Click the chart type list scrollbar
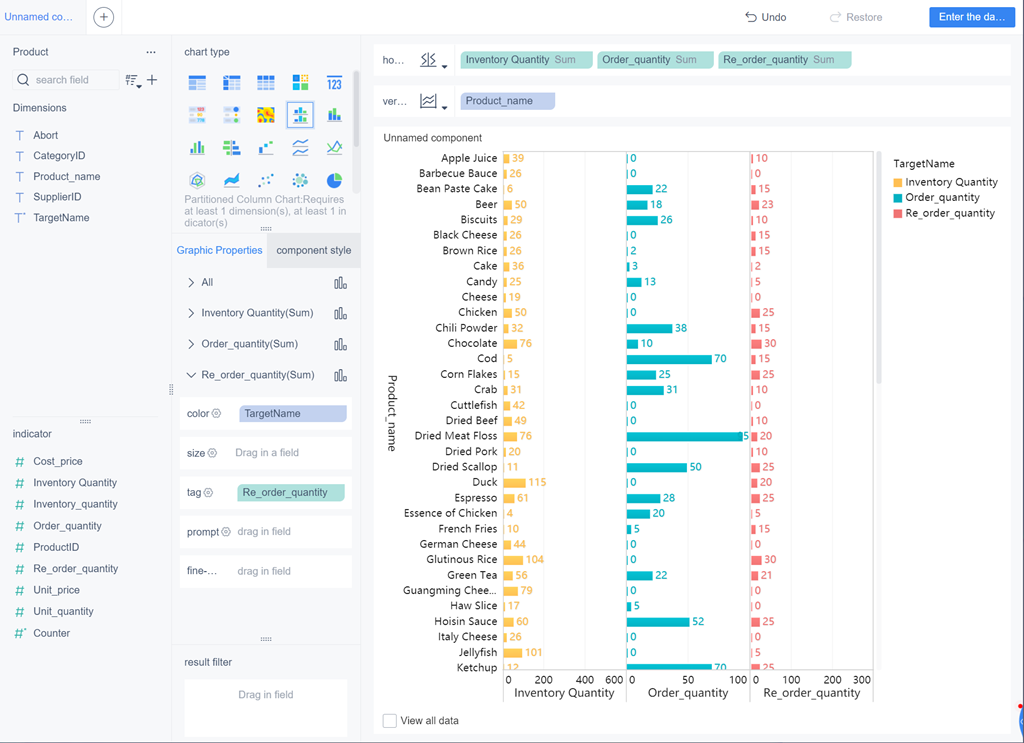Screen dimensions: 1024x743 [356, 109]
